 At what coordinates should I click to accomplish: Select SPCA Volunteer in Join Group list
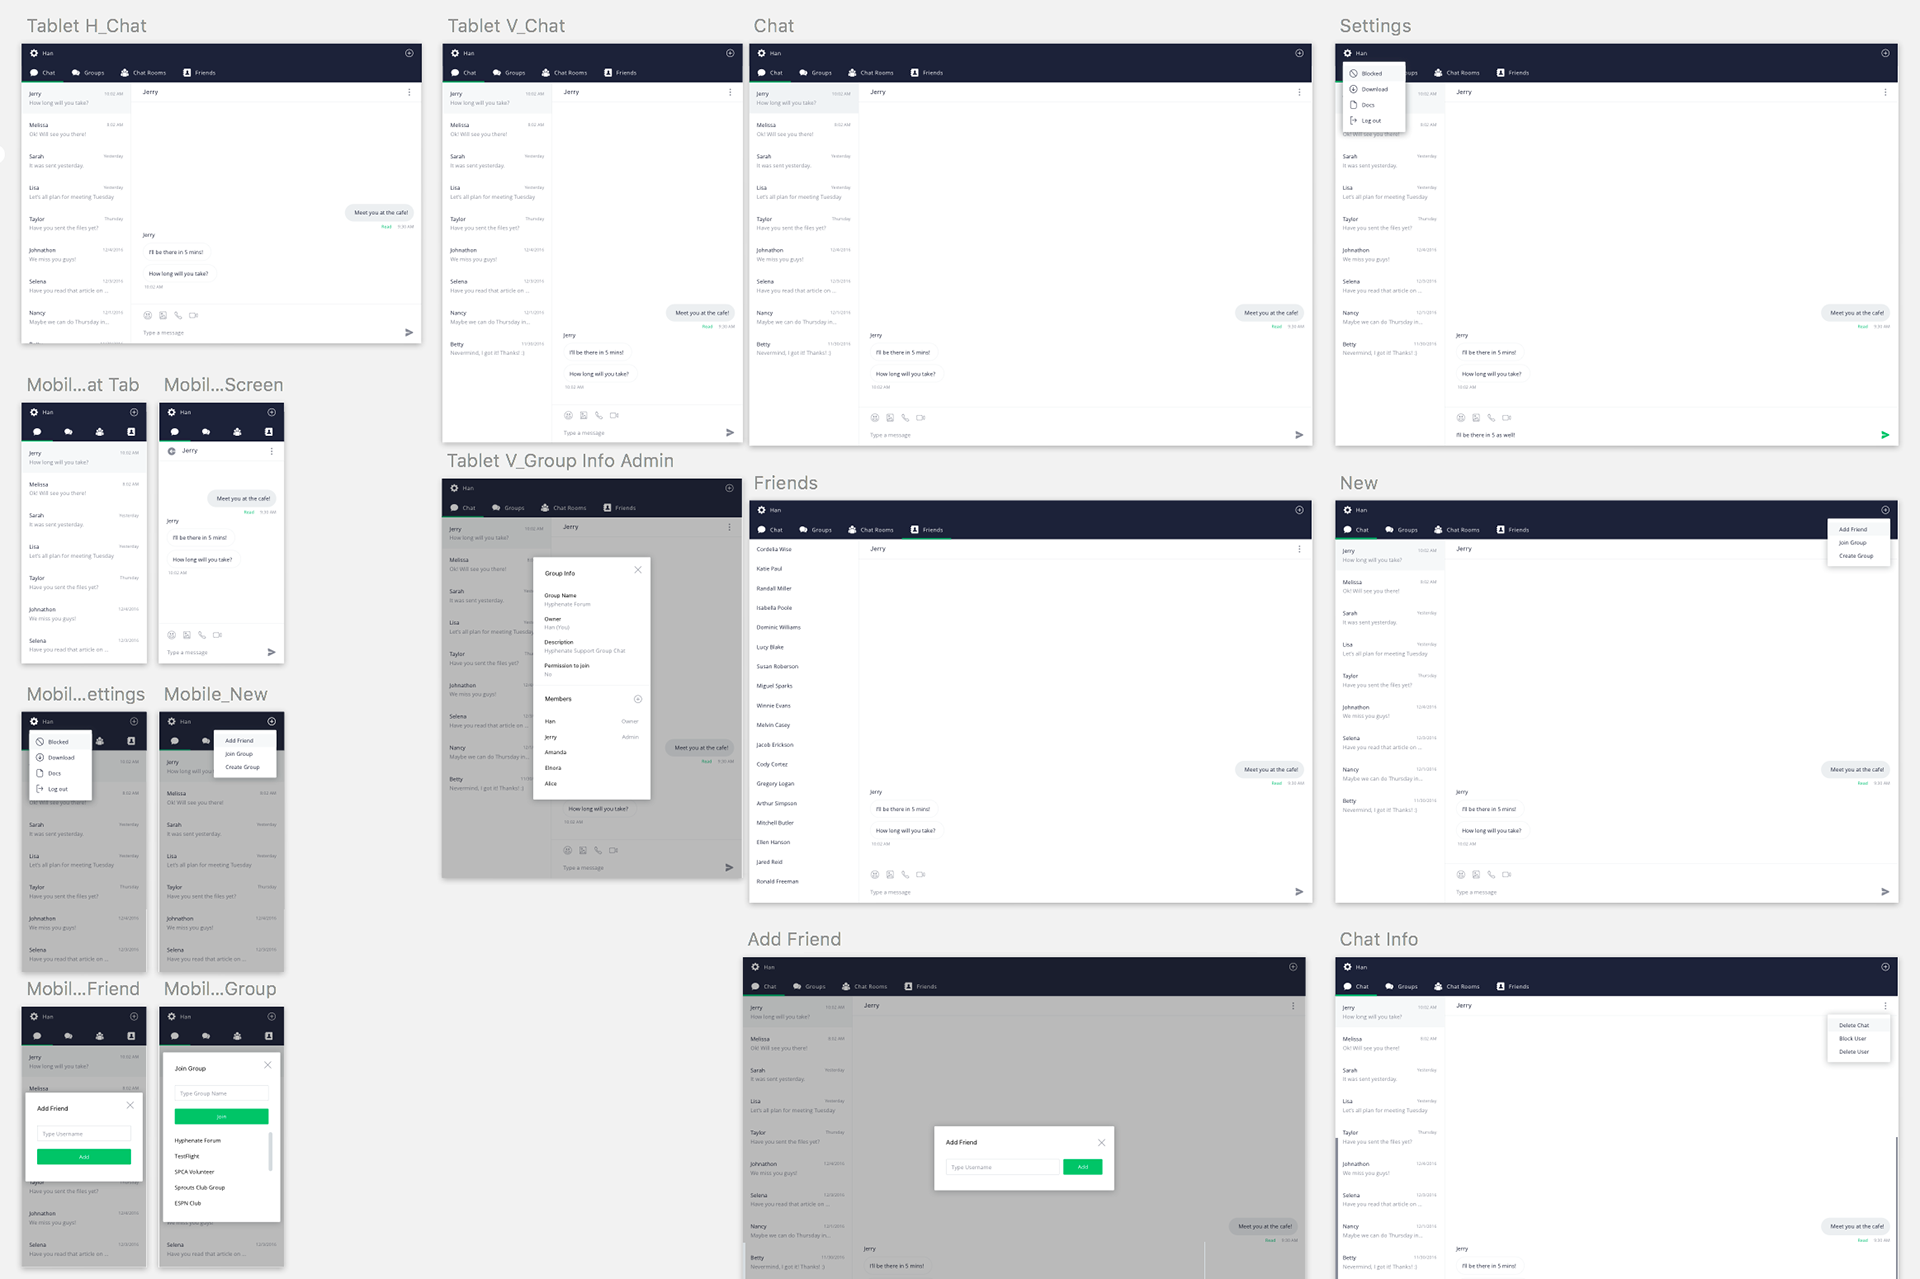(x=195, y=1172)
